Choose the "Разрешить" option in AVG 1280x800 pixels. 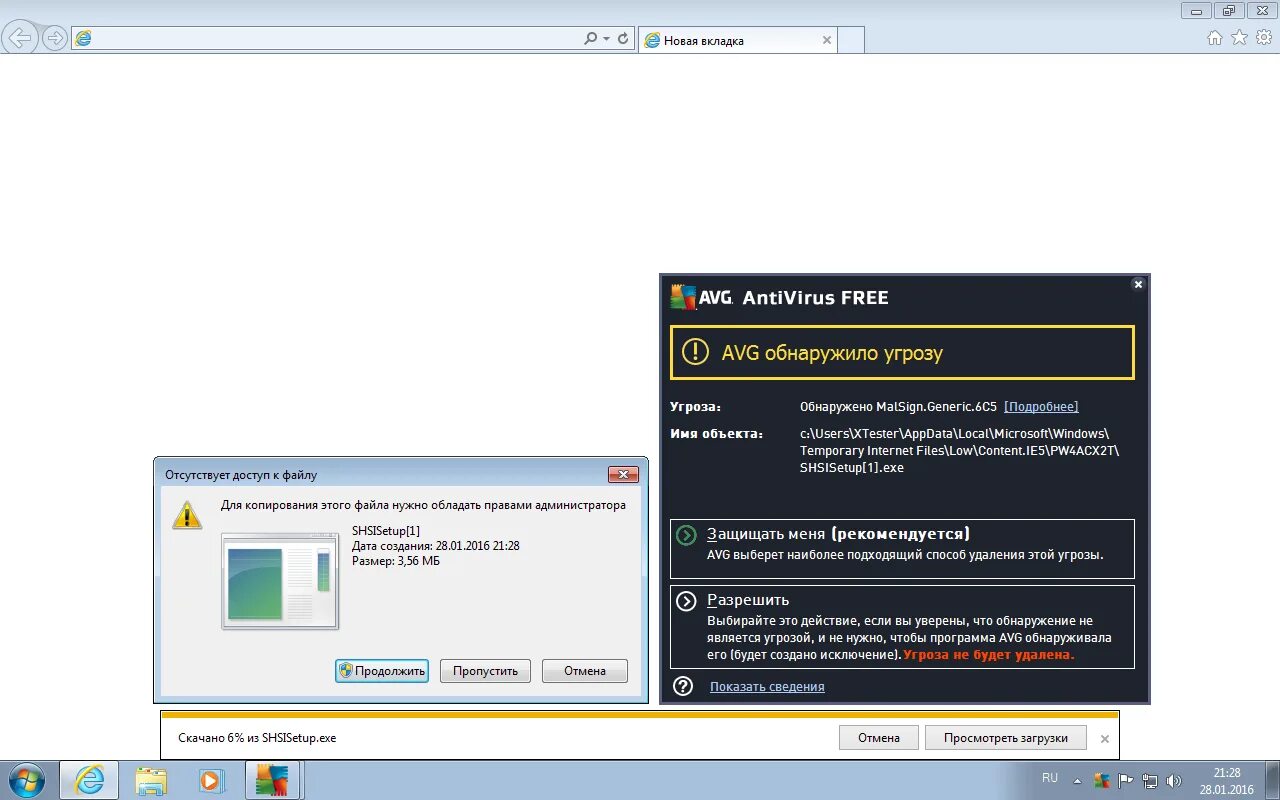[x=902, y=627]
